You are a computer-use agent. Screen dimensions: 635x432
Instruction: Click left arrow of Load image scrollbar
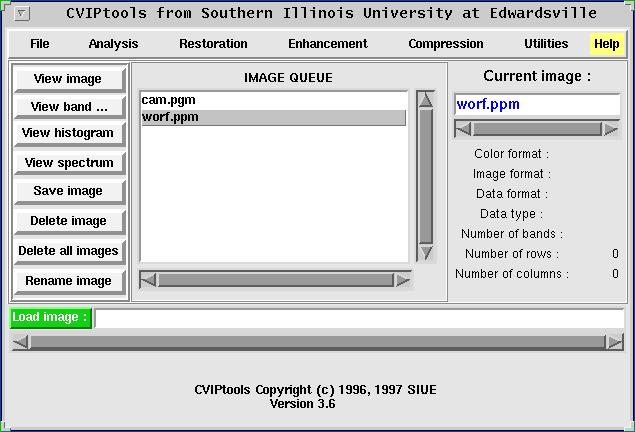pyautogui.click(x=21, y=343)
